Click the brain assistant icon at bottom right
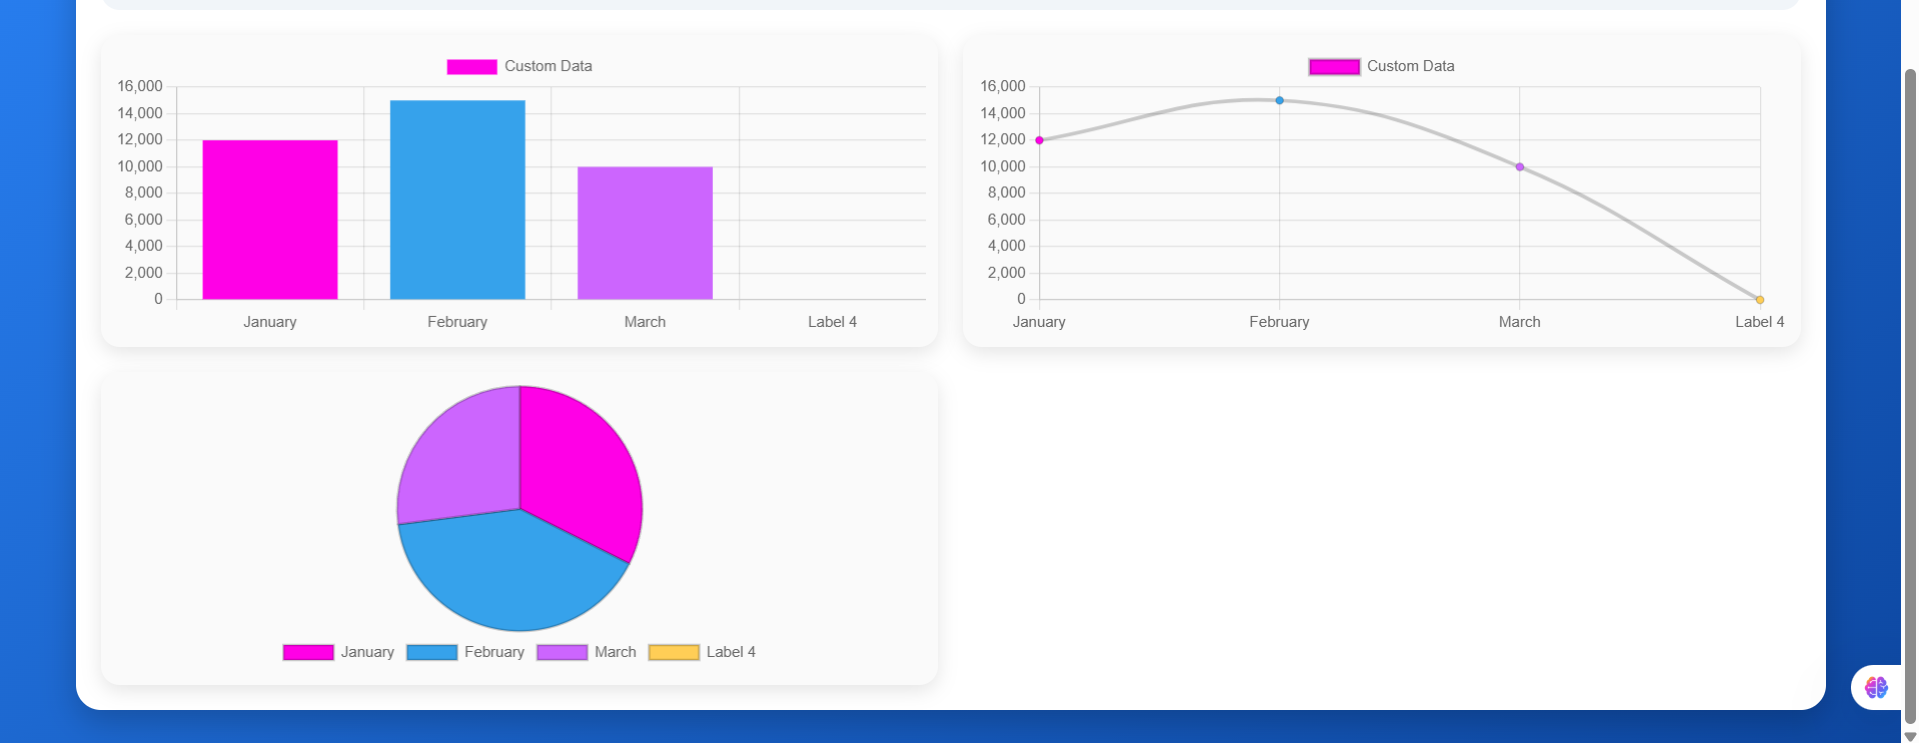The image size is (1919, 743). pos(1876,687)
